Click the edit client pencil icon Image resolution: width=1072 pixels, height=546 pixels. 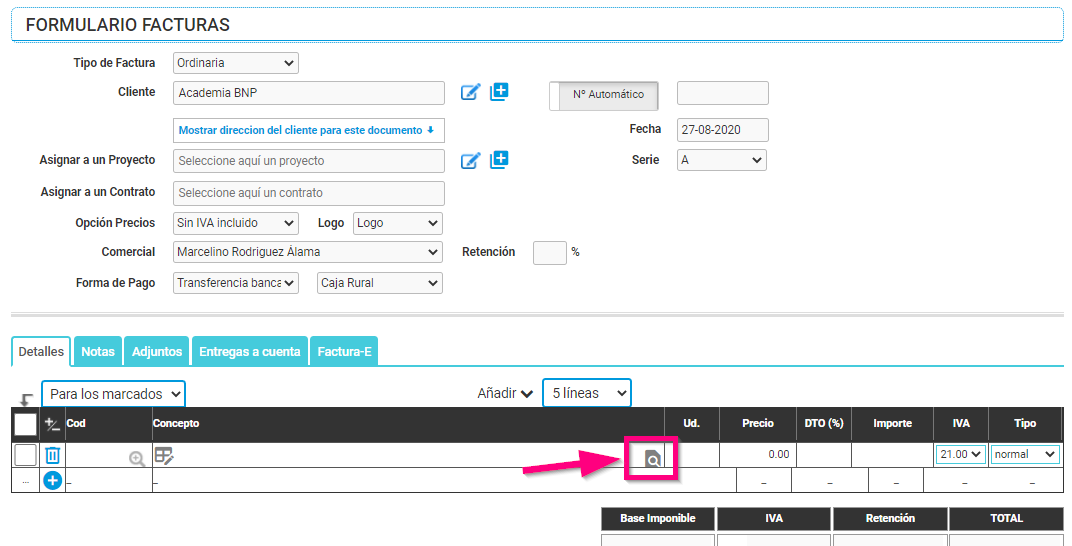pyautogui.click(x=470, y=93)
